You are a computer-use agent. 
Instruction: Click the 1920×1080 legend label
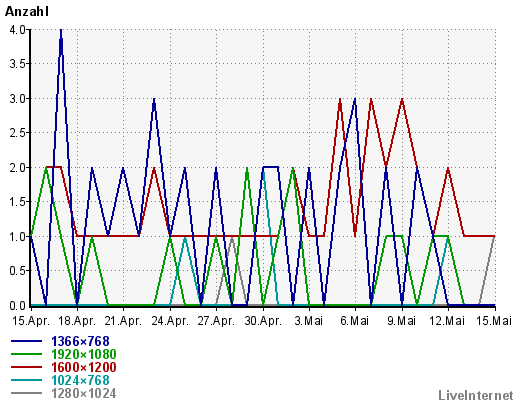click(84, 354)
